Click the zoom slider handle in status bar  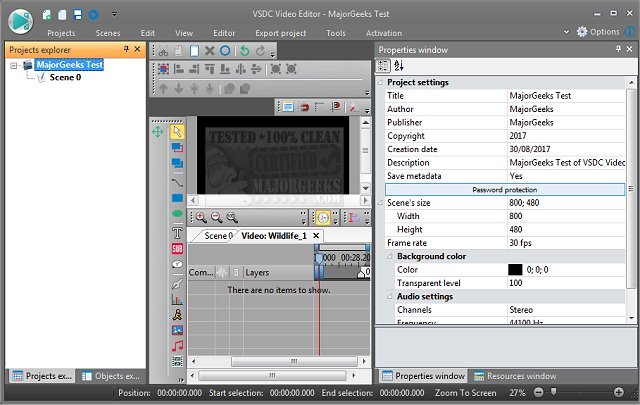[553, 392]
